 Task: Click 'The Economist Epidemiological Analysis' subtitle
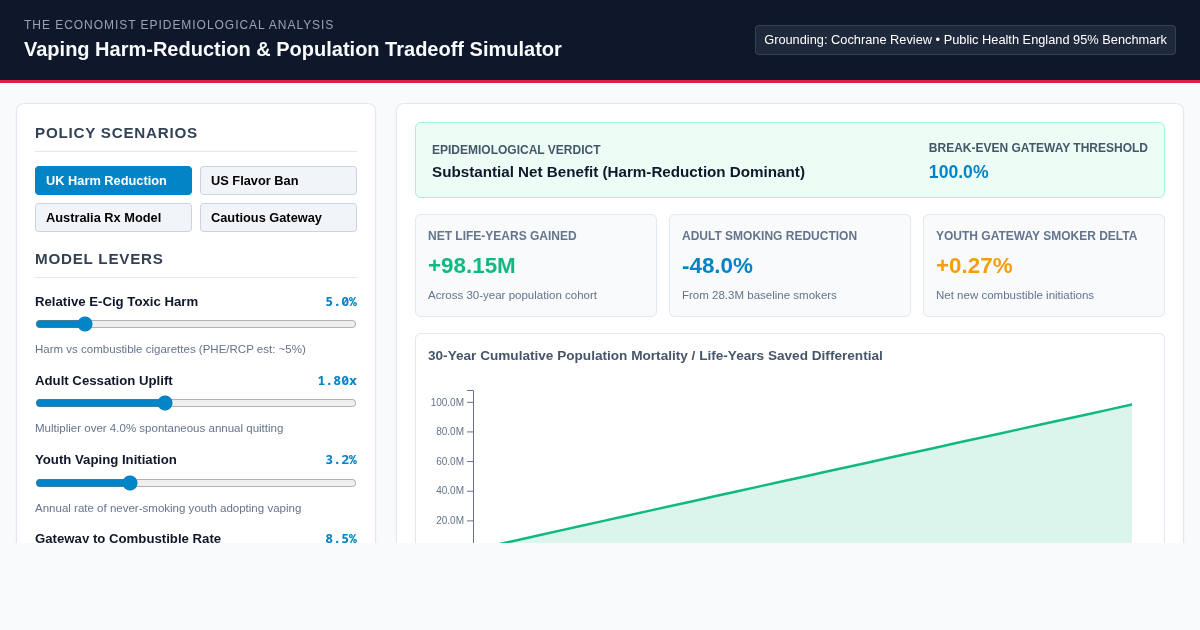179,25
